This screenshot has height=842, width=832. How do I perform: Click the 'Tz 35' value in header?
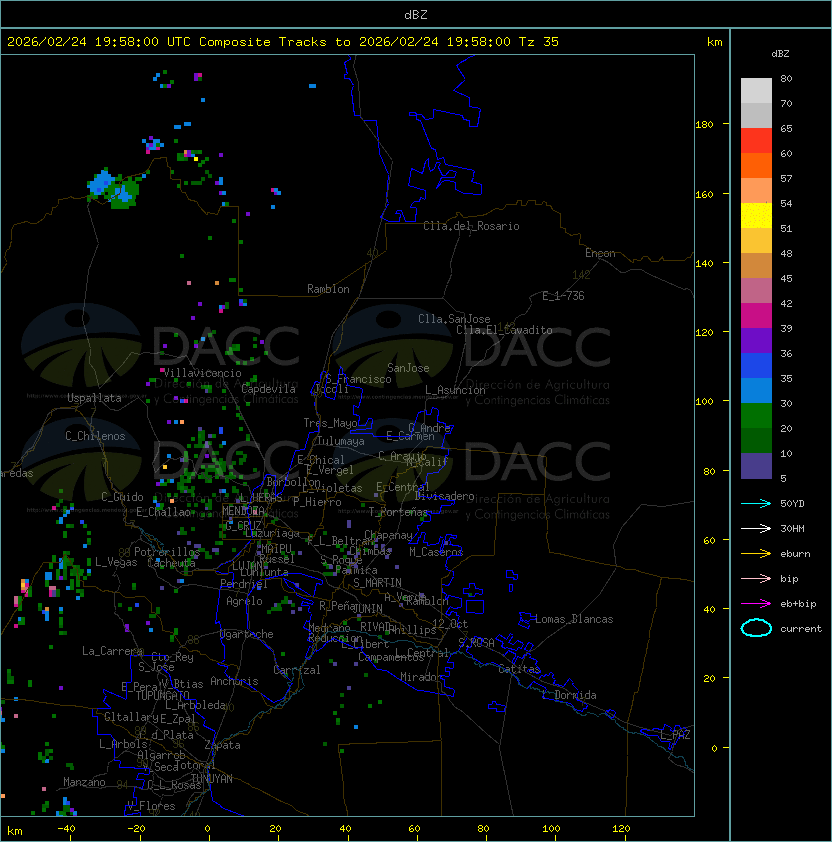[539, 42]
